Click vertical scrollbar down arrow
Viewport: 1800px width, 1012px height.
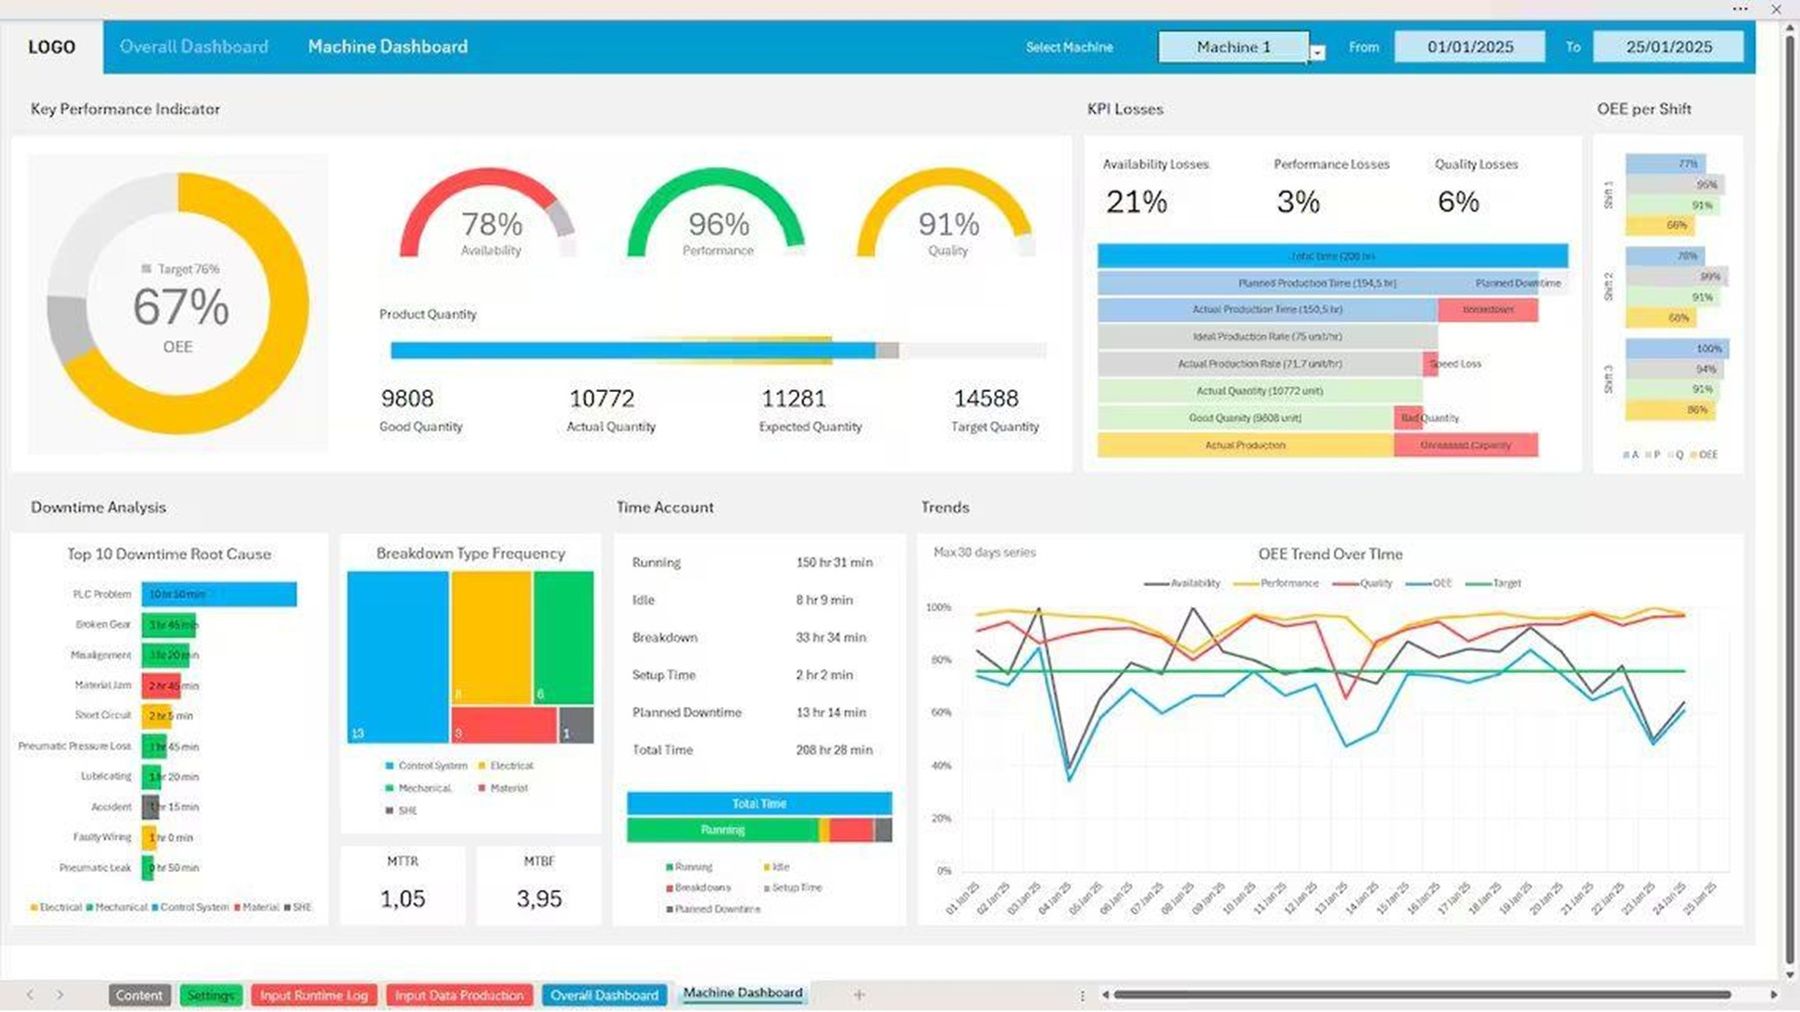tap(1790, 975)
